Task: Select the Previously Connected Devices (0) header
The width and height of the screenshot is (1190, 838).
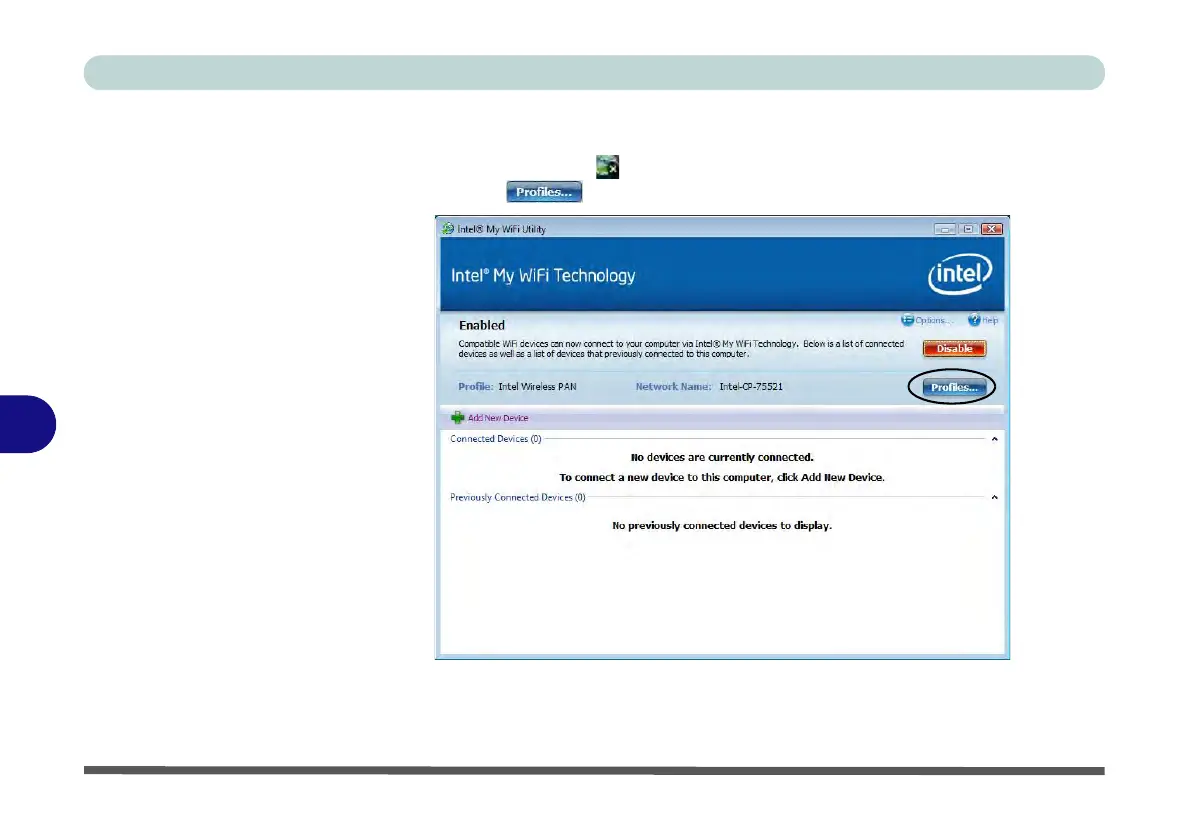Action: coord(518,497)
